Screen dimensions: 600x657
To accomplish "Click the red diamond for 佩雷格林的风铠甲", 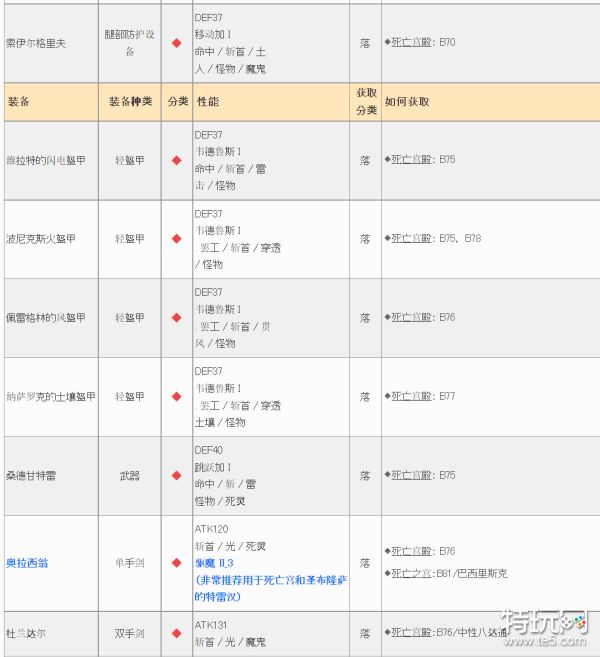I will pyautogui.click(x=176, y=318).
